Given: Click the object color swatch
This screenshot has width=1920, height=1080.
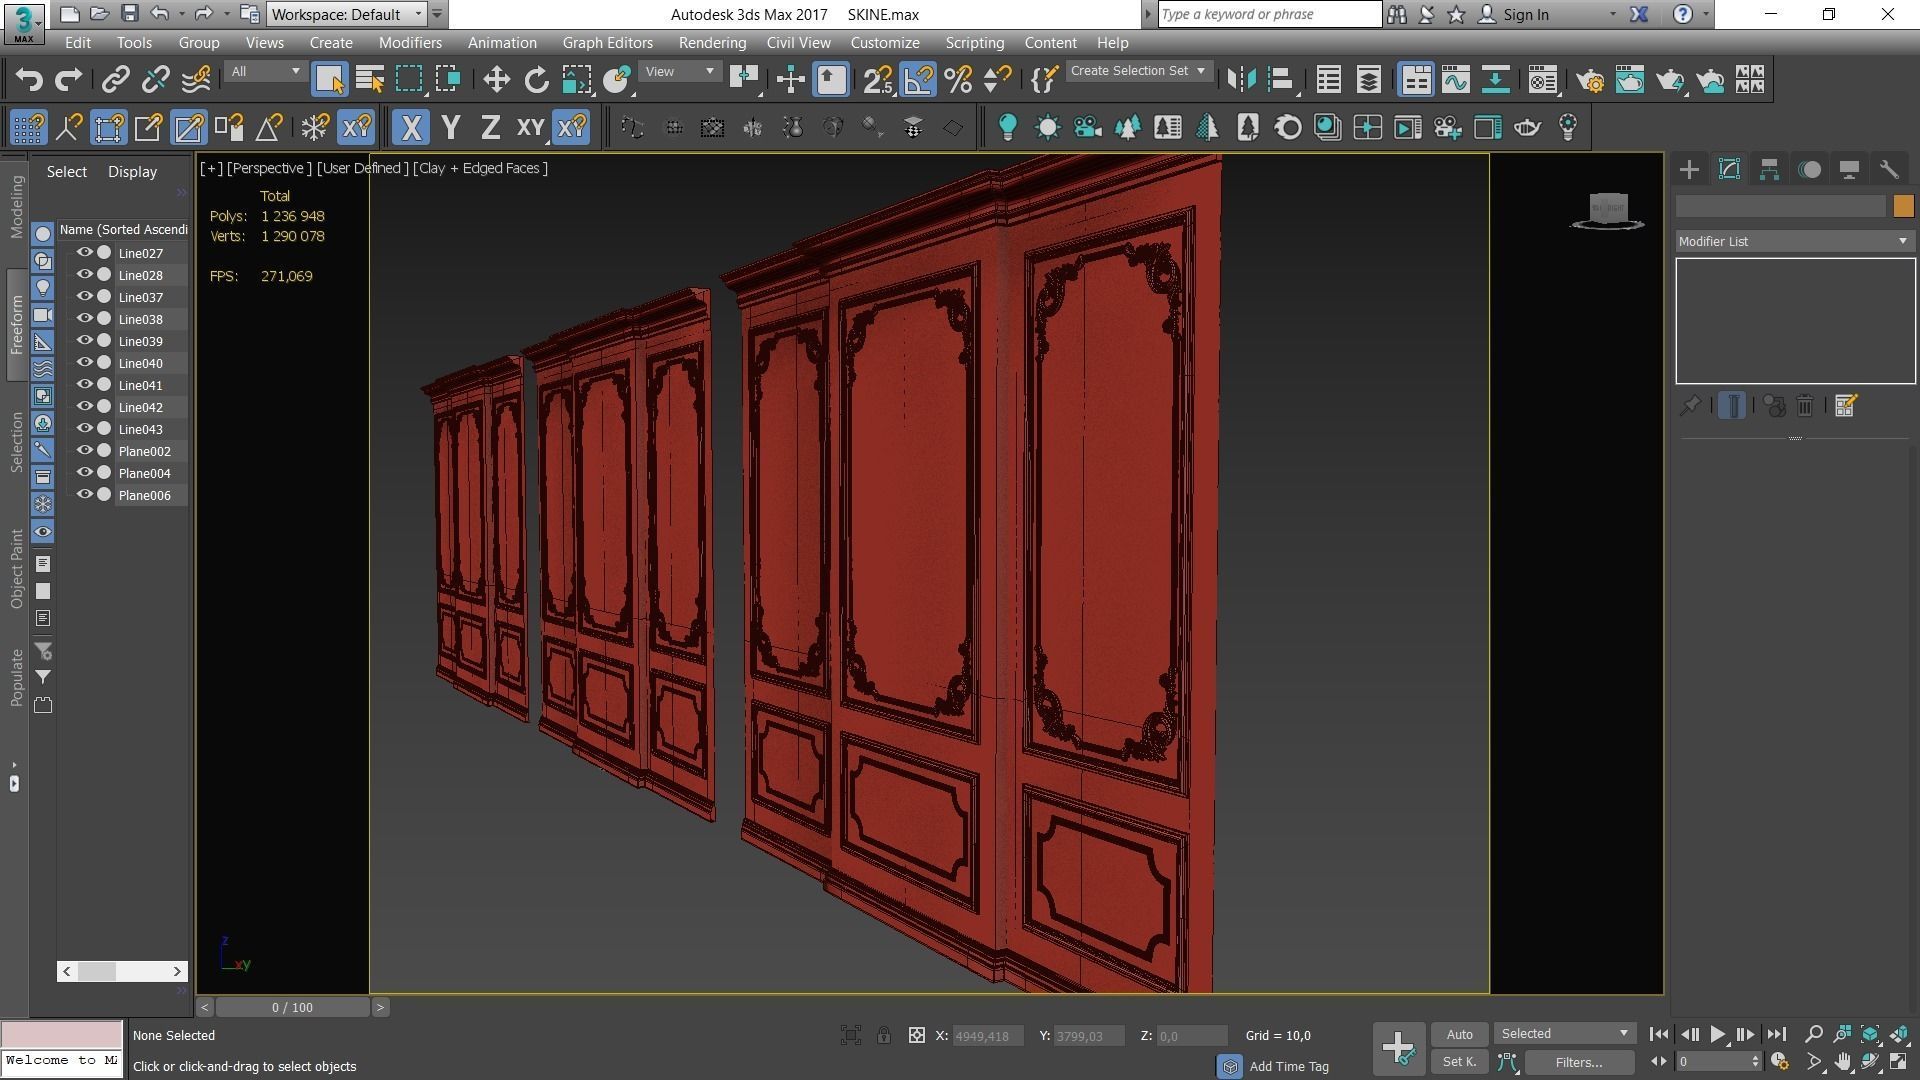Looking at the screenshot, I should pos(1903,206).
